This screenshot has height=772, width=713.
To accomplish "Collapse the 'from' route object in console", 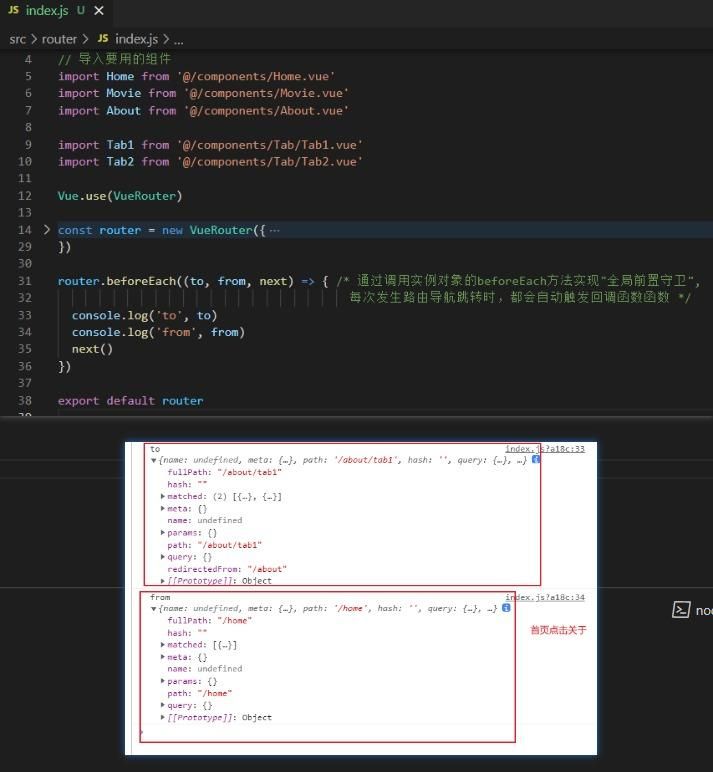I will [x=153, y=608].
